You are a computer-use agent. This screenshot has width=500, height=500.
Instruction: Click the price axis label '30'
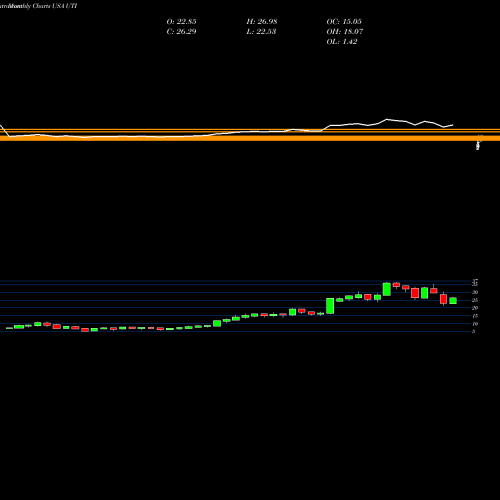[x=475, y=292]
